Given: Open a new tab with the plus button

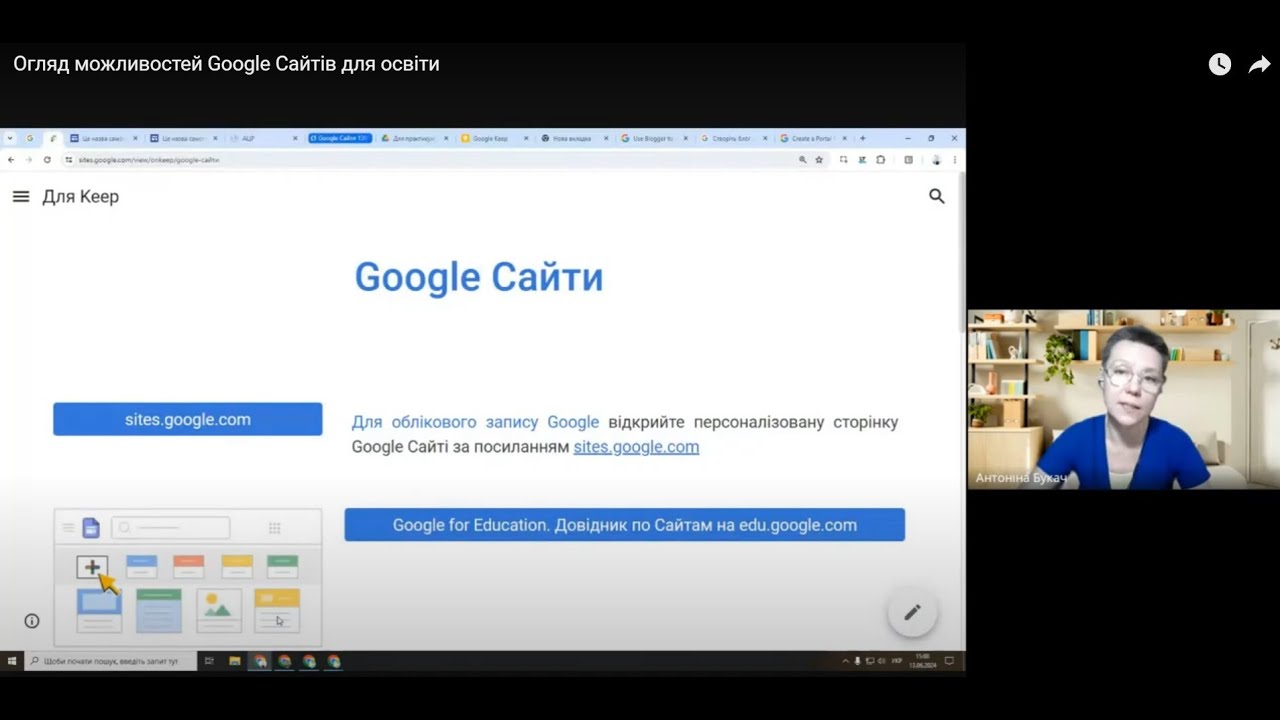Looking at the screenshot, I should (863, 139).
